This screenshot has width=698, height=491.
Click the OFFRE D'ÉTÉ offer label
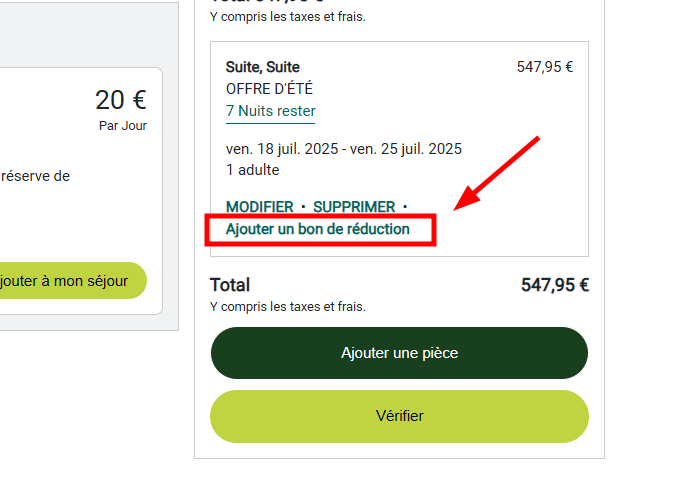[x=269, y=89]
